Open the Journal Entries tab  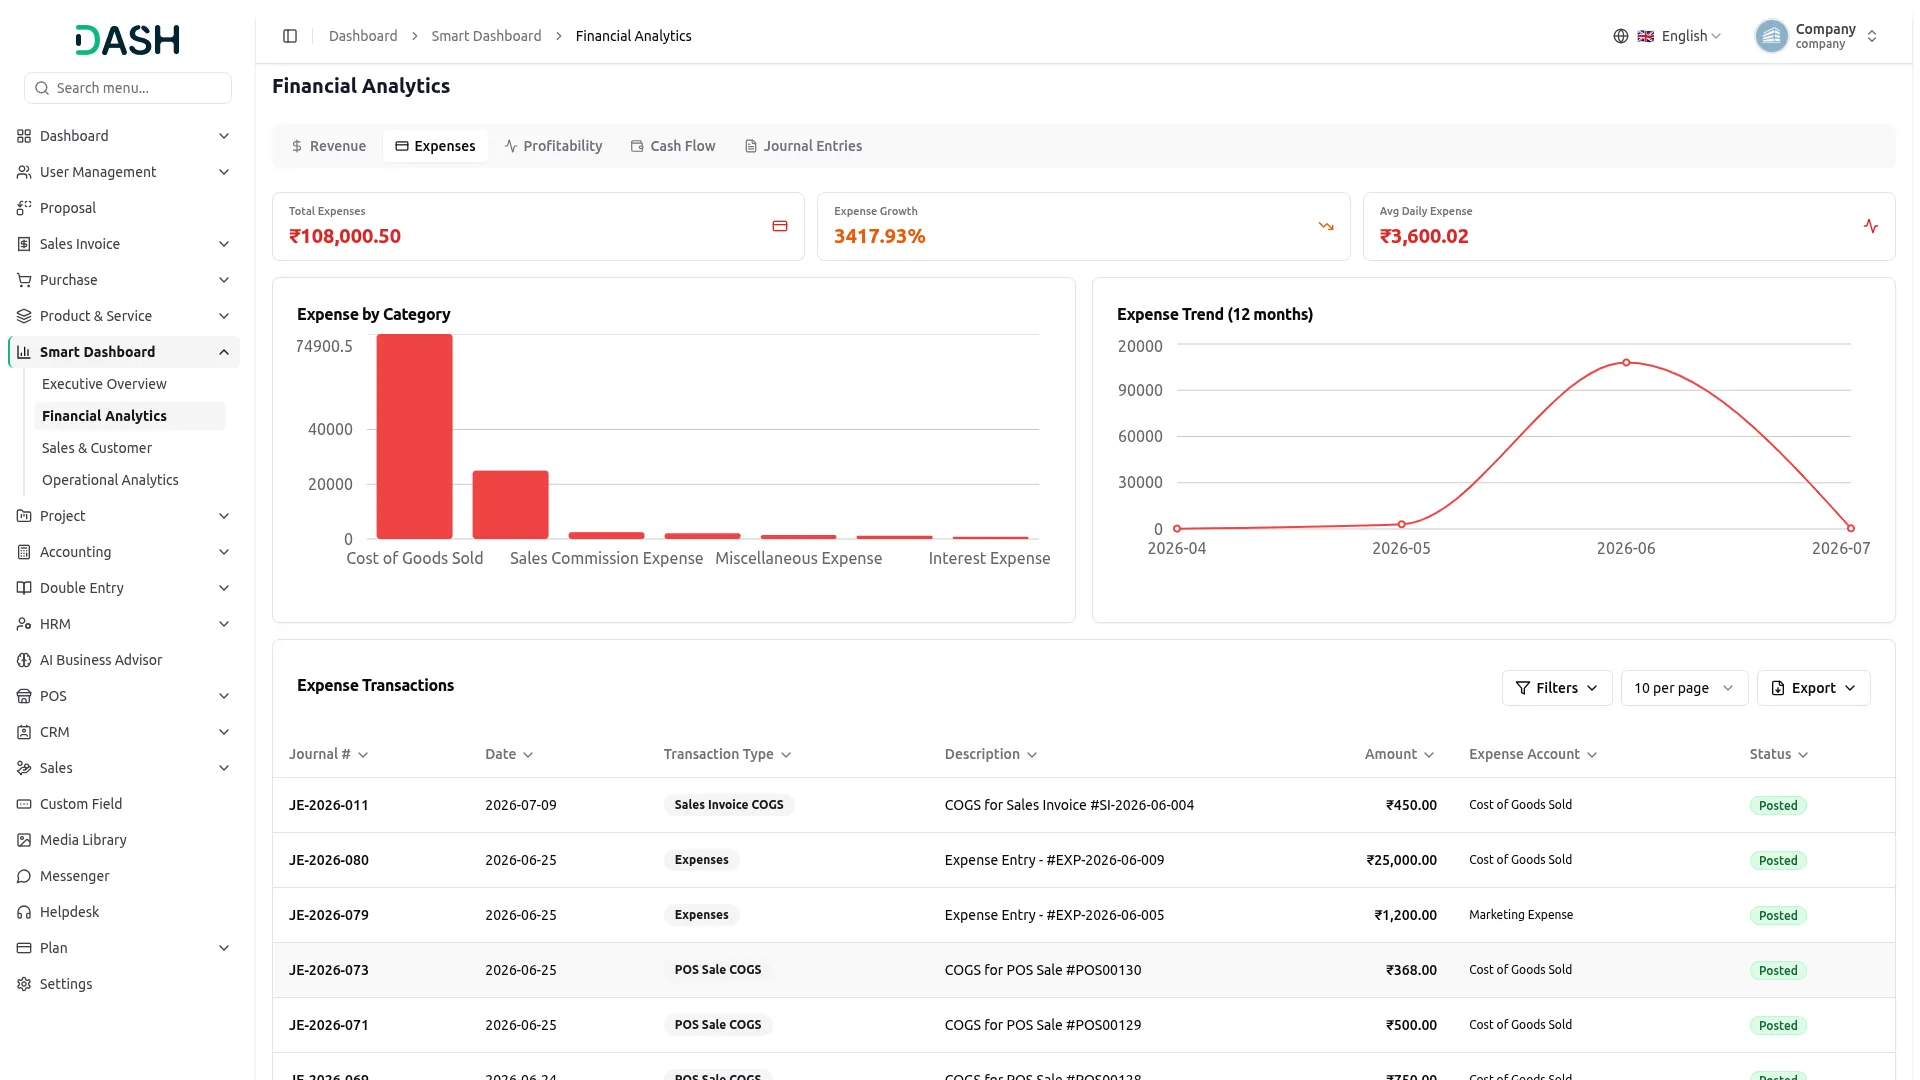click(x=803, y=146)
